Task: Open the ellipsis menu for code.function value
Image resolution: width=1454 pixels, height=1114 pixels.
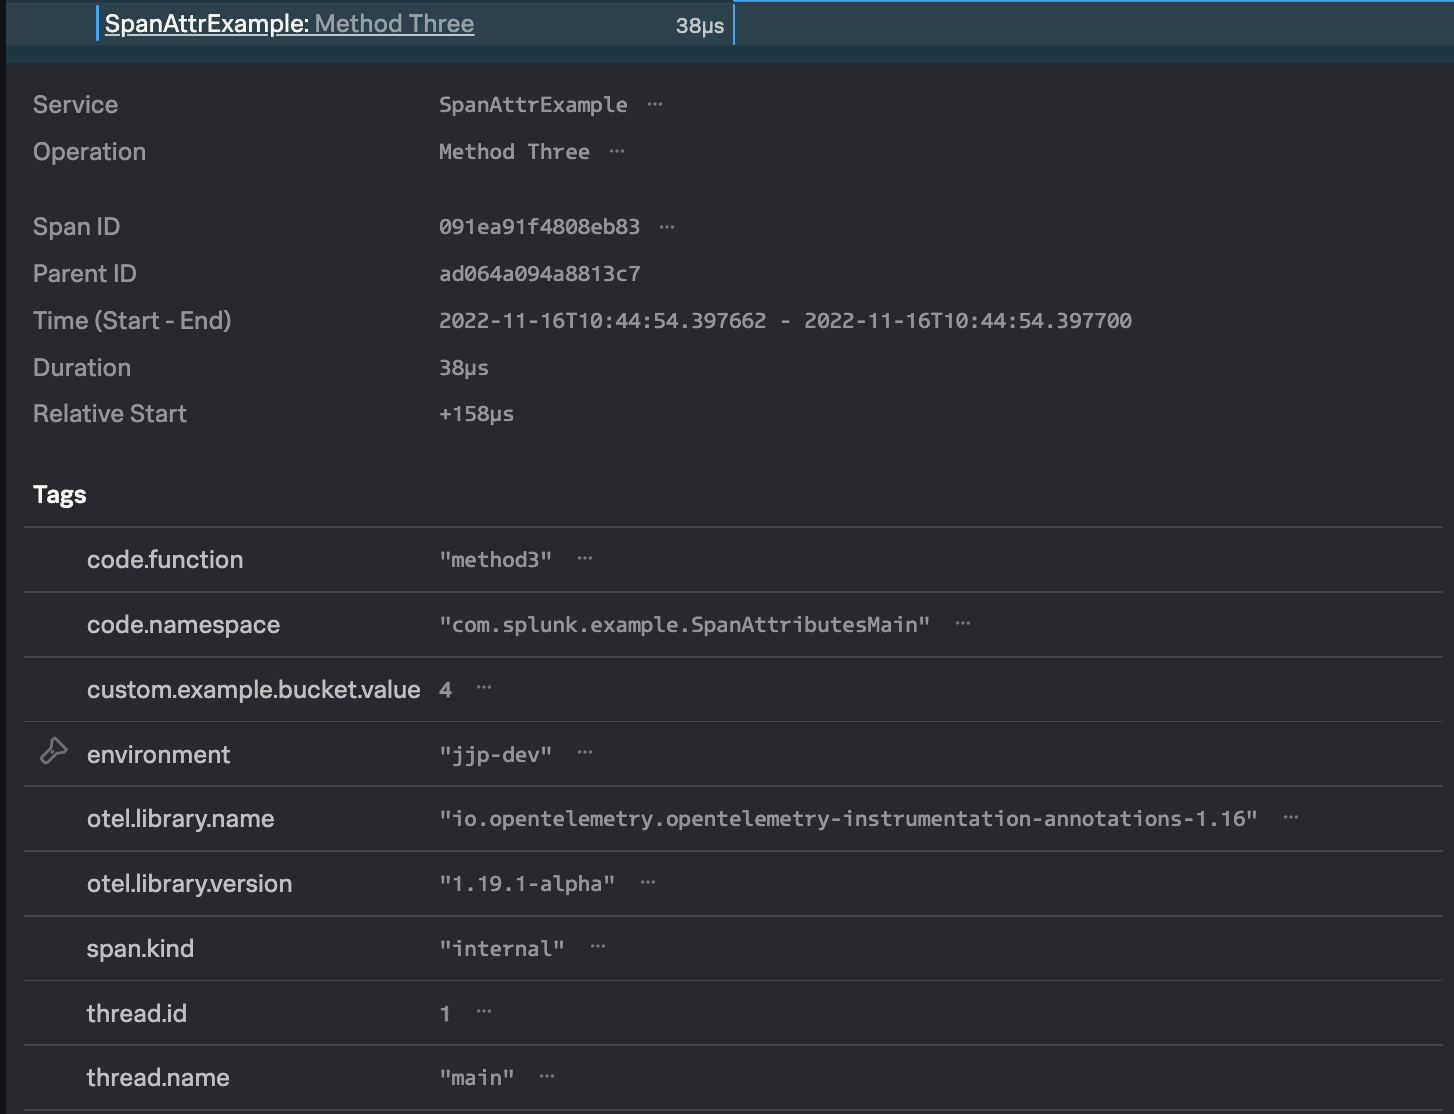Action: click(x=584, y=560)
